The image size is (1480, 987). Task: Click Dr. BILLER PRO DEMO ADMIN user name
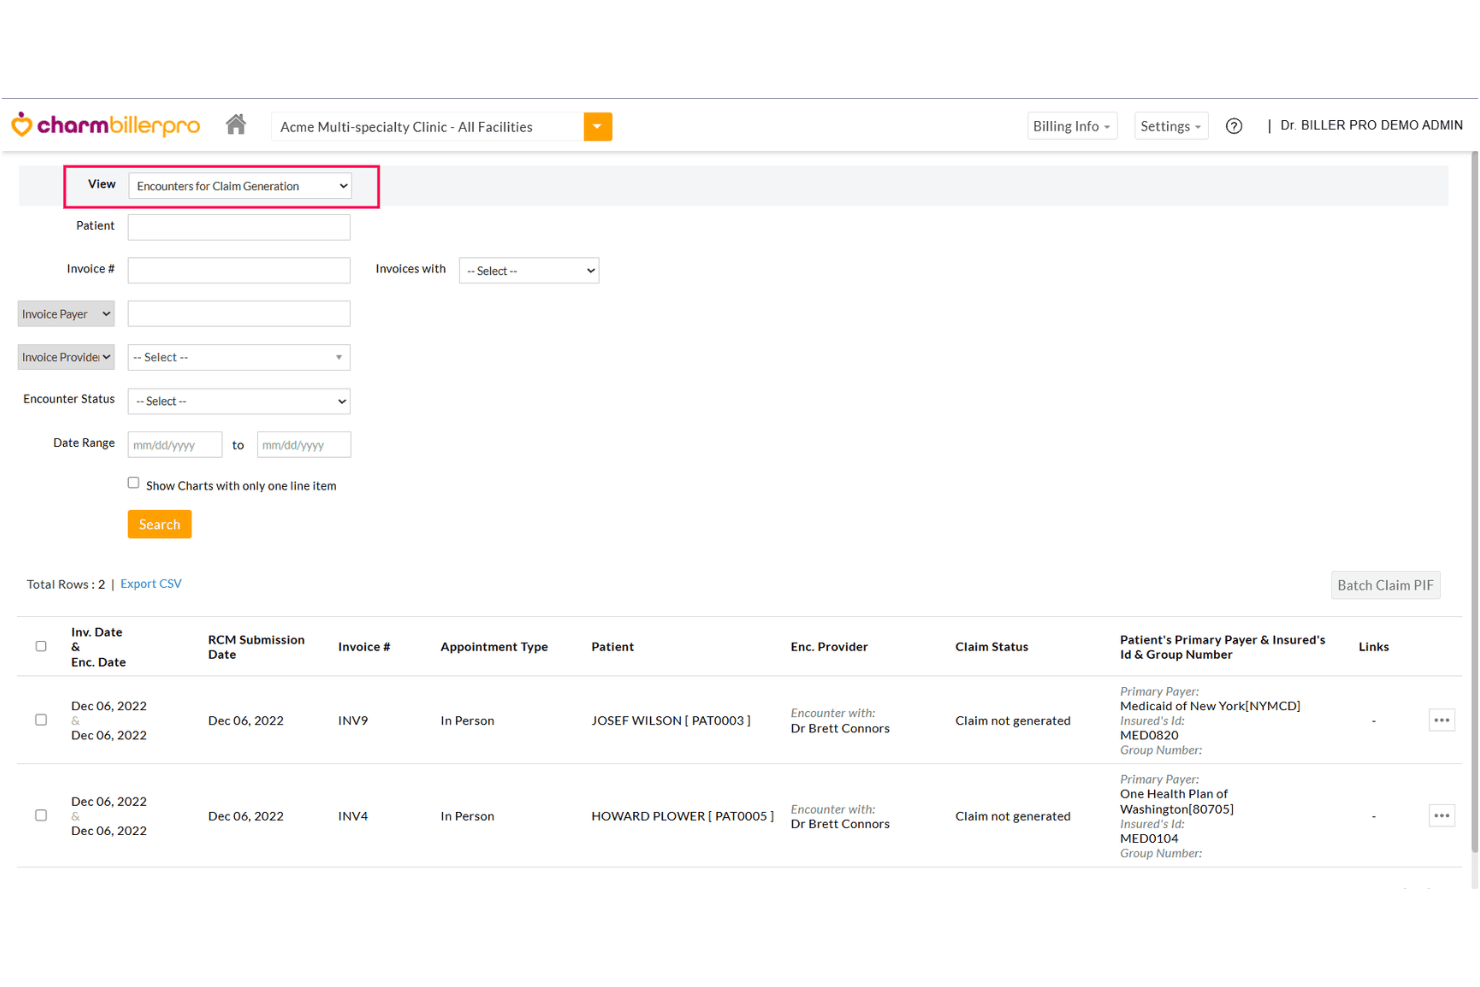(1371, 125)
